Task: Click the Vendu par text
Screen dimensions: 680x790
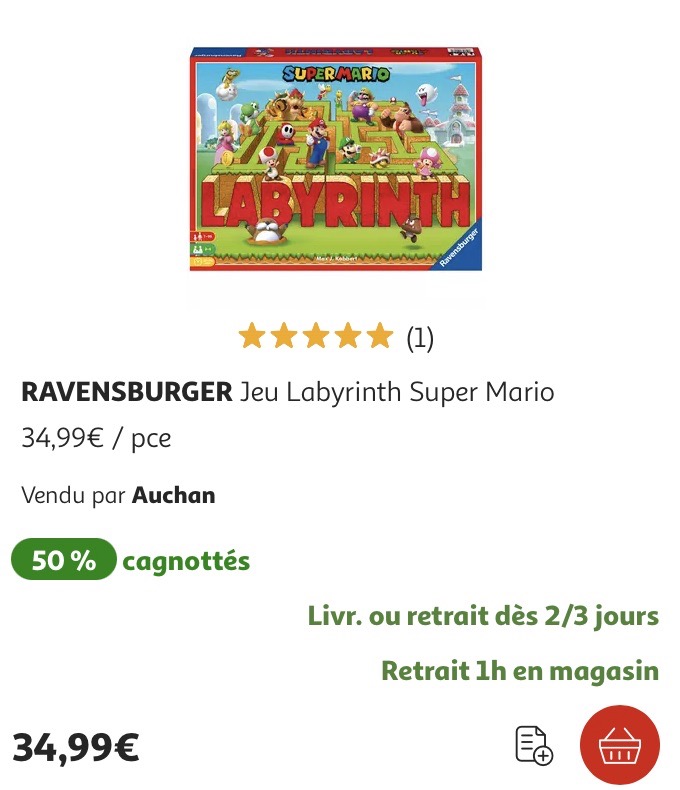Action: pyautogui.click(x=73, y=496)
